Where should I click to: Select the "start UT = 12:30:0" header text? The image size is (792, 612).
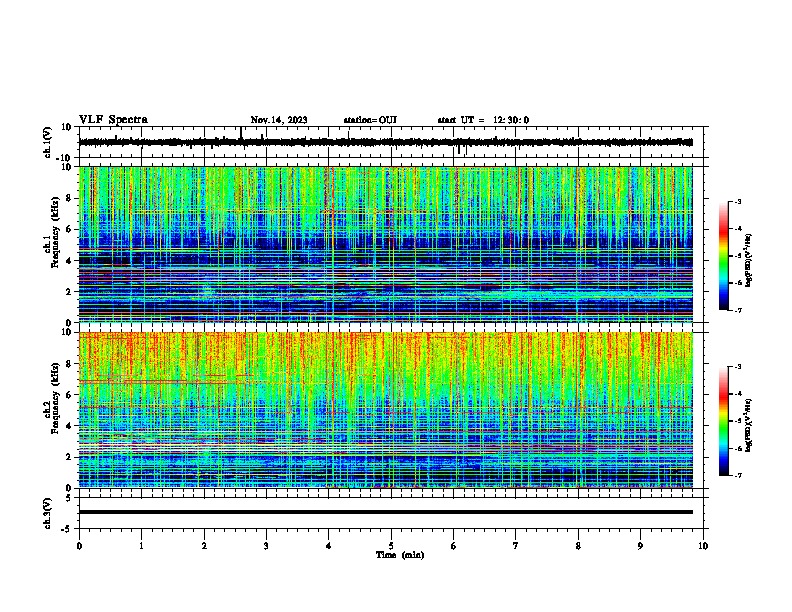pos(483,120)
